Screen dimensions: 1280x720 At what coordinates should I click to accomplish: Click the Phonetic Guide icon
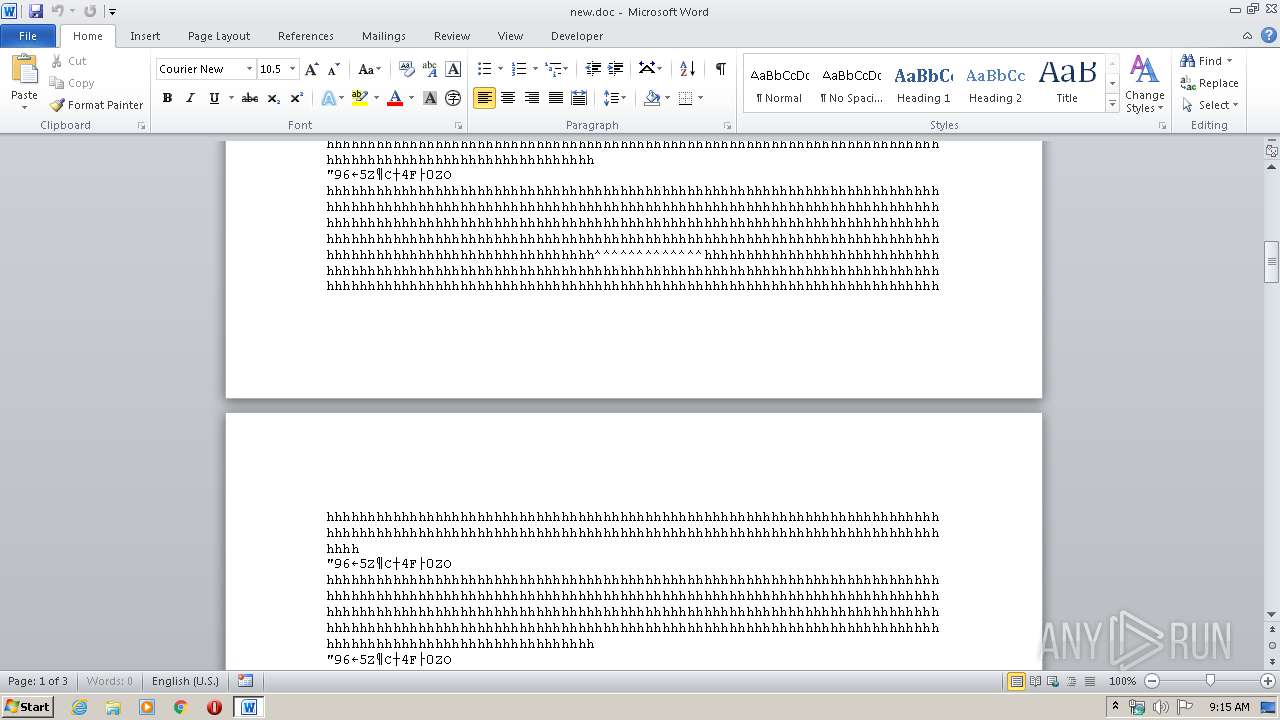click(430, 69)
